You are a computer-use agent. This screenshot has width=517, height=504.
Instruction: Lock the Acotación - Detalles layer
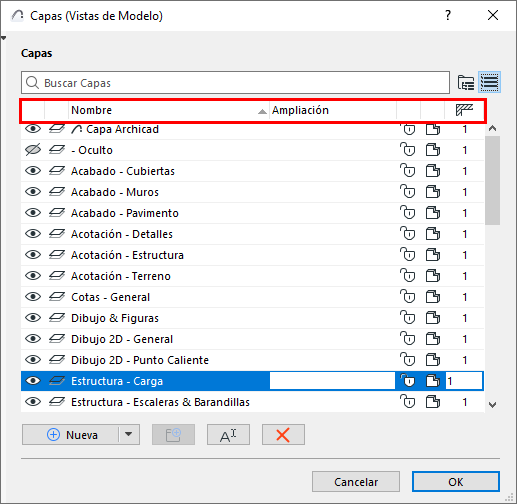[408, 234]
